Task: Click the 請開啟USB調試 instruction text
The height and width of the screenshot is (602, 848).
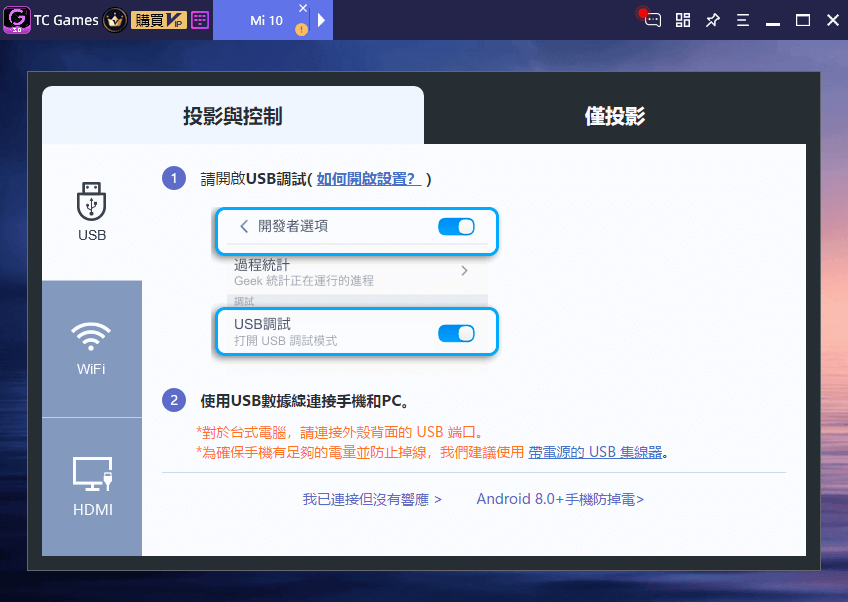Action: [254, 178]
